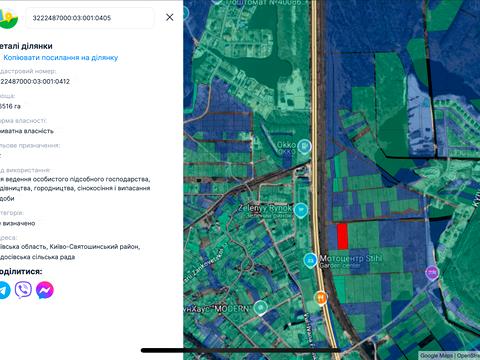This screenshot has width=480, height=360.
Task: Copy link via Копіювати посилання на ділянку
Action: [x=61, y=58]
